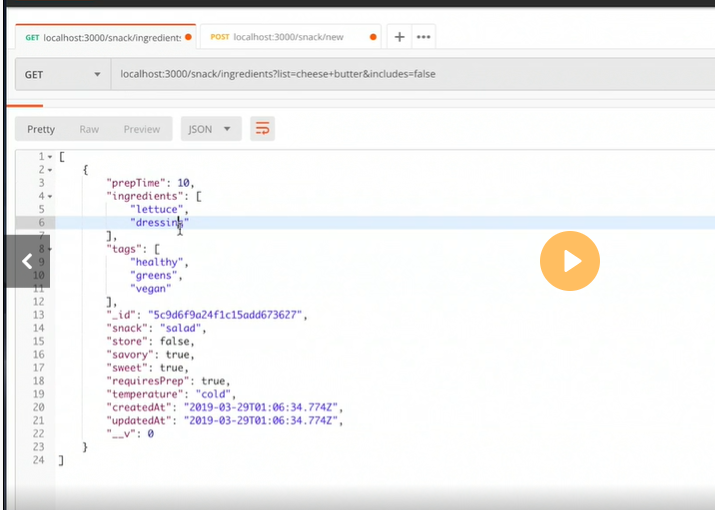Collapse the tags array fold arrow
The height and width of the screenshot is (510, 715).
coord(50,249)
